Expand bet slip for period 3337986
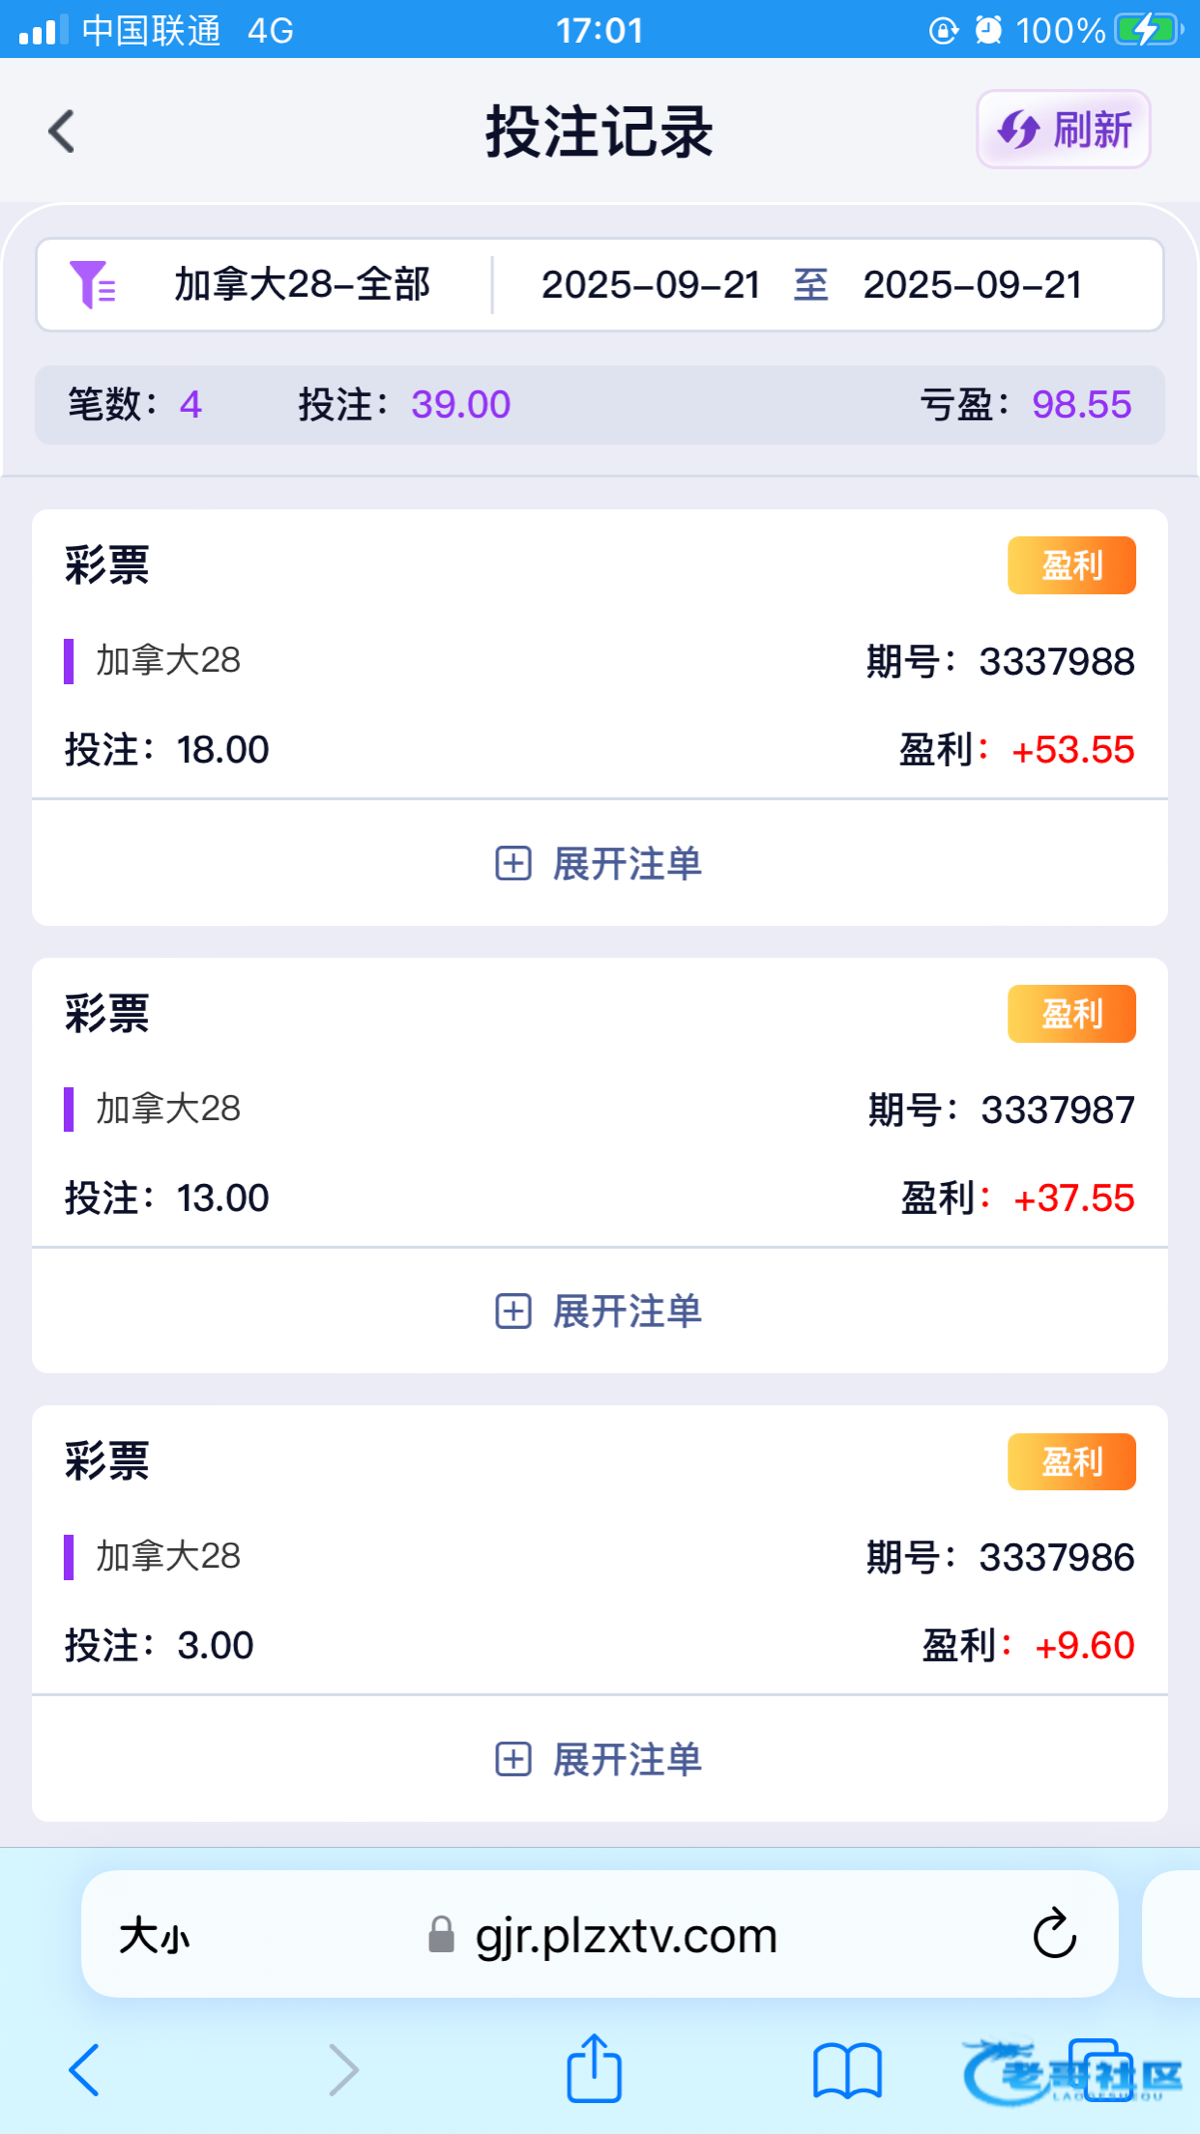 coord(599,1759)
